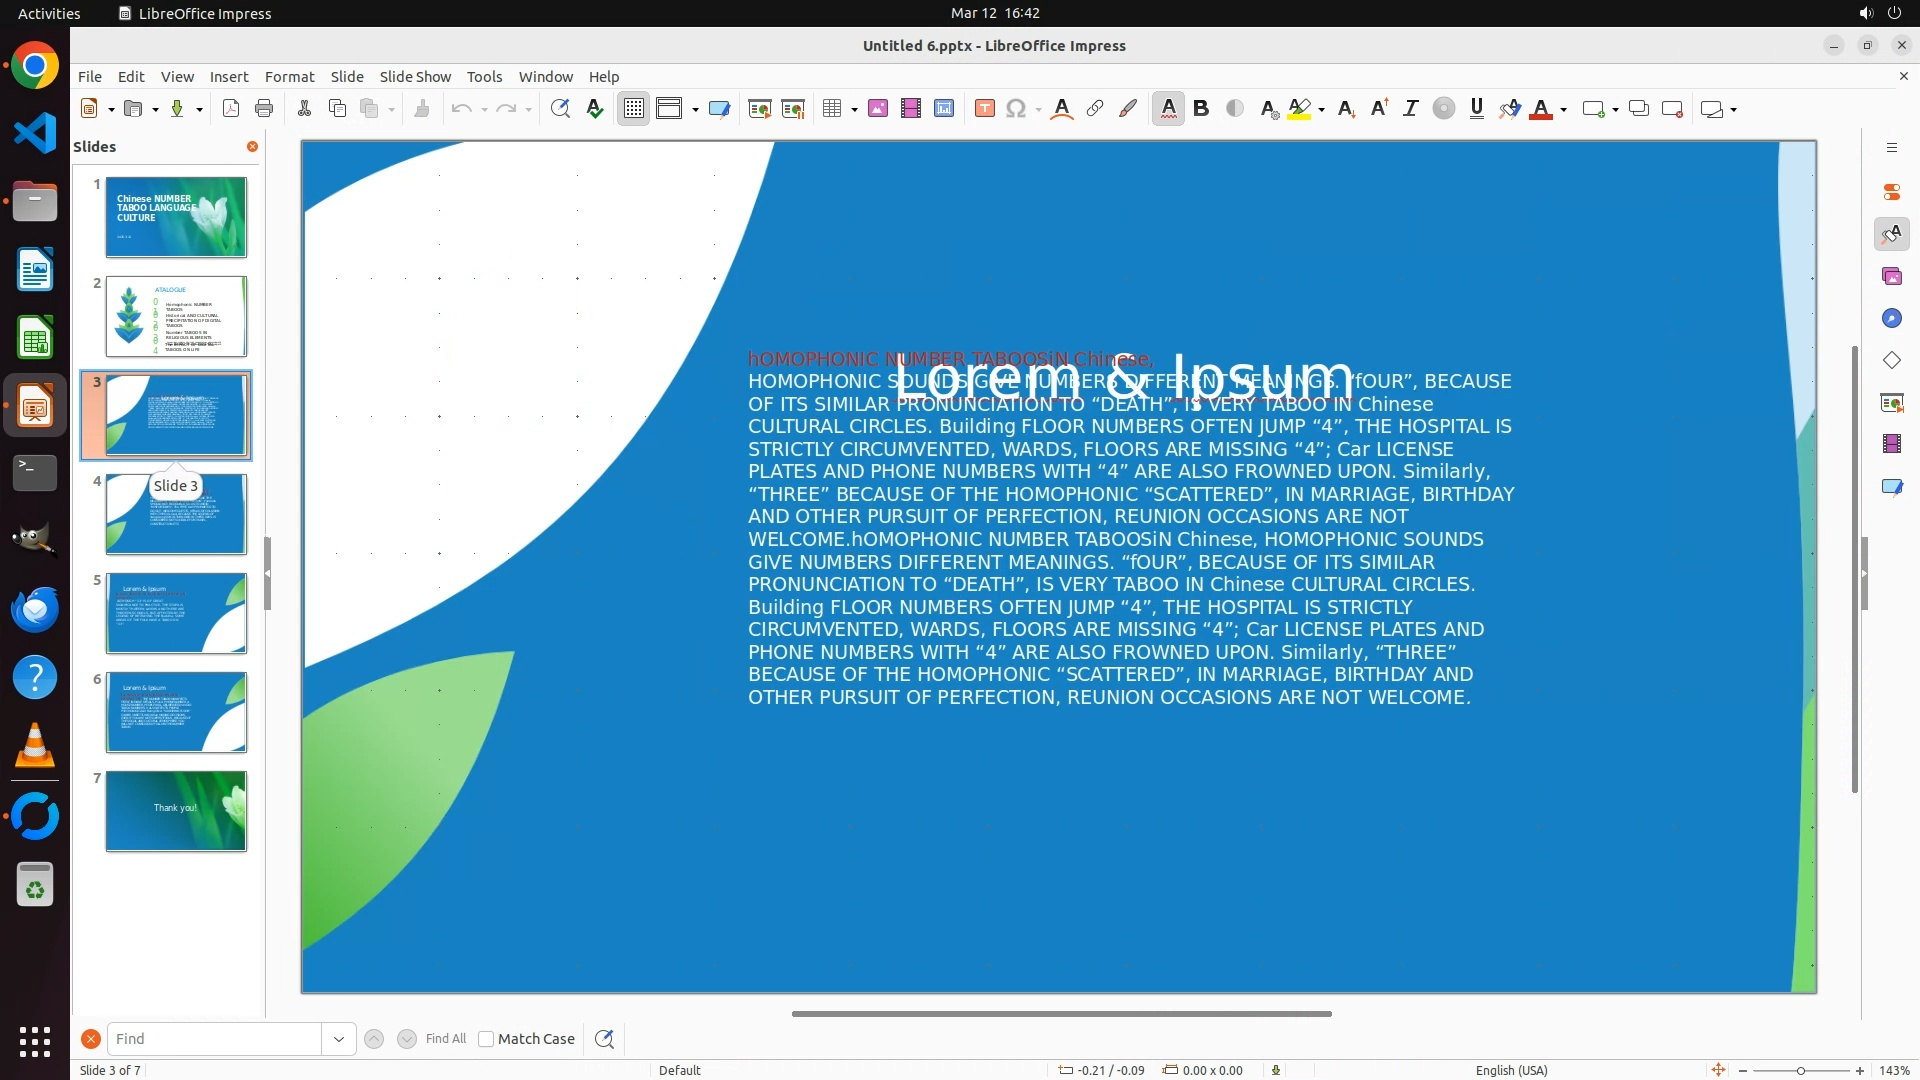This screenshot has height=1080, width=1920.
Task: Toggle the Display Grid button
Action: coord(634,109)
